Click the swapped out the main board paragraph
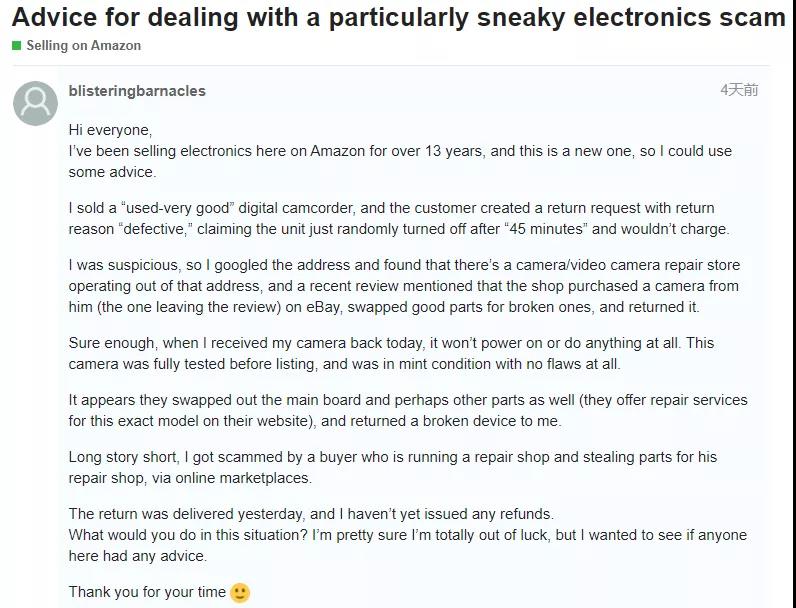Image resolution: width=796 pixels, height=608 pixels. [x=408, y=410]
